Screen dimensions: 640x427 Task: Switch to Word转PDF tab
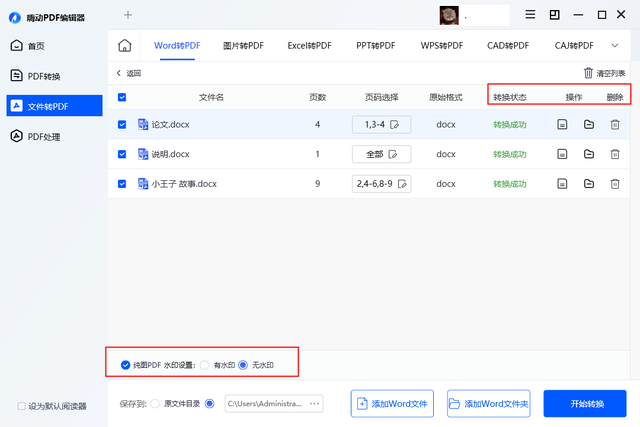pos(177,46)
